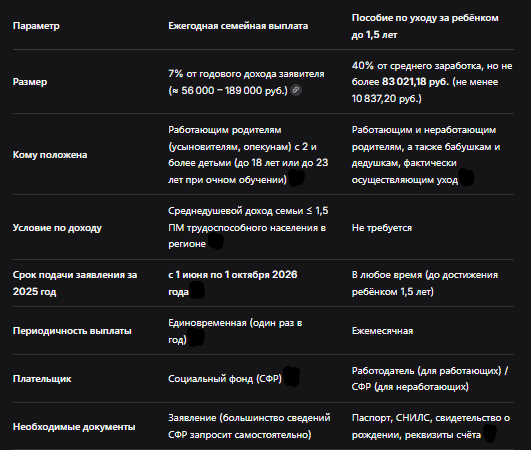
Task: Click the 'Кому положена' row label
Action: tap(50, 155)
